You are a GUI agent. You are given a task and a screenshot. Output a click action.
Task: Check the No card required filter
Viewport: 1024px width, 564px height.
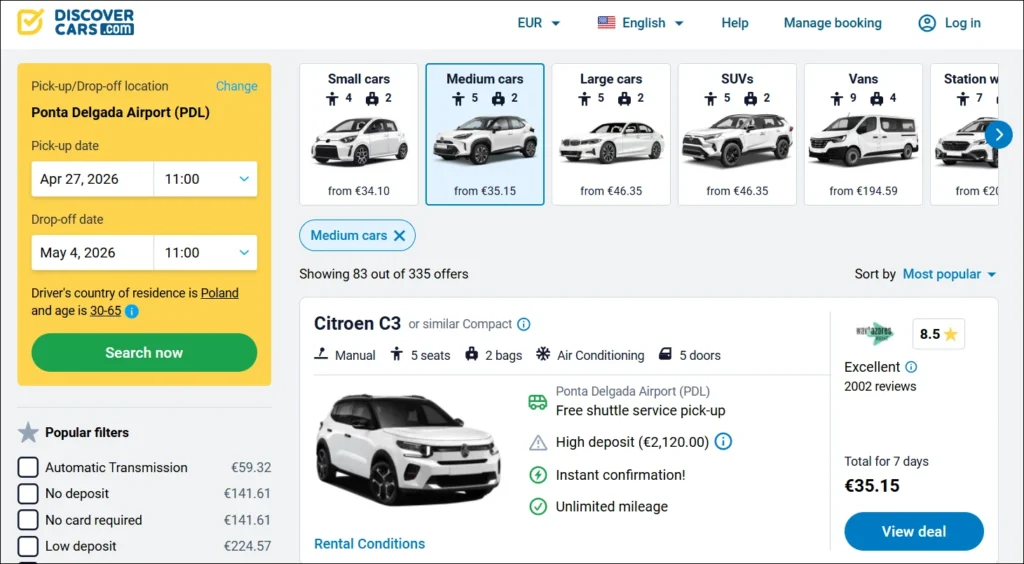click(28, 520)
